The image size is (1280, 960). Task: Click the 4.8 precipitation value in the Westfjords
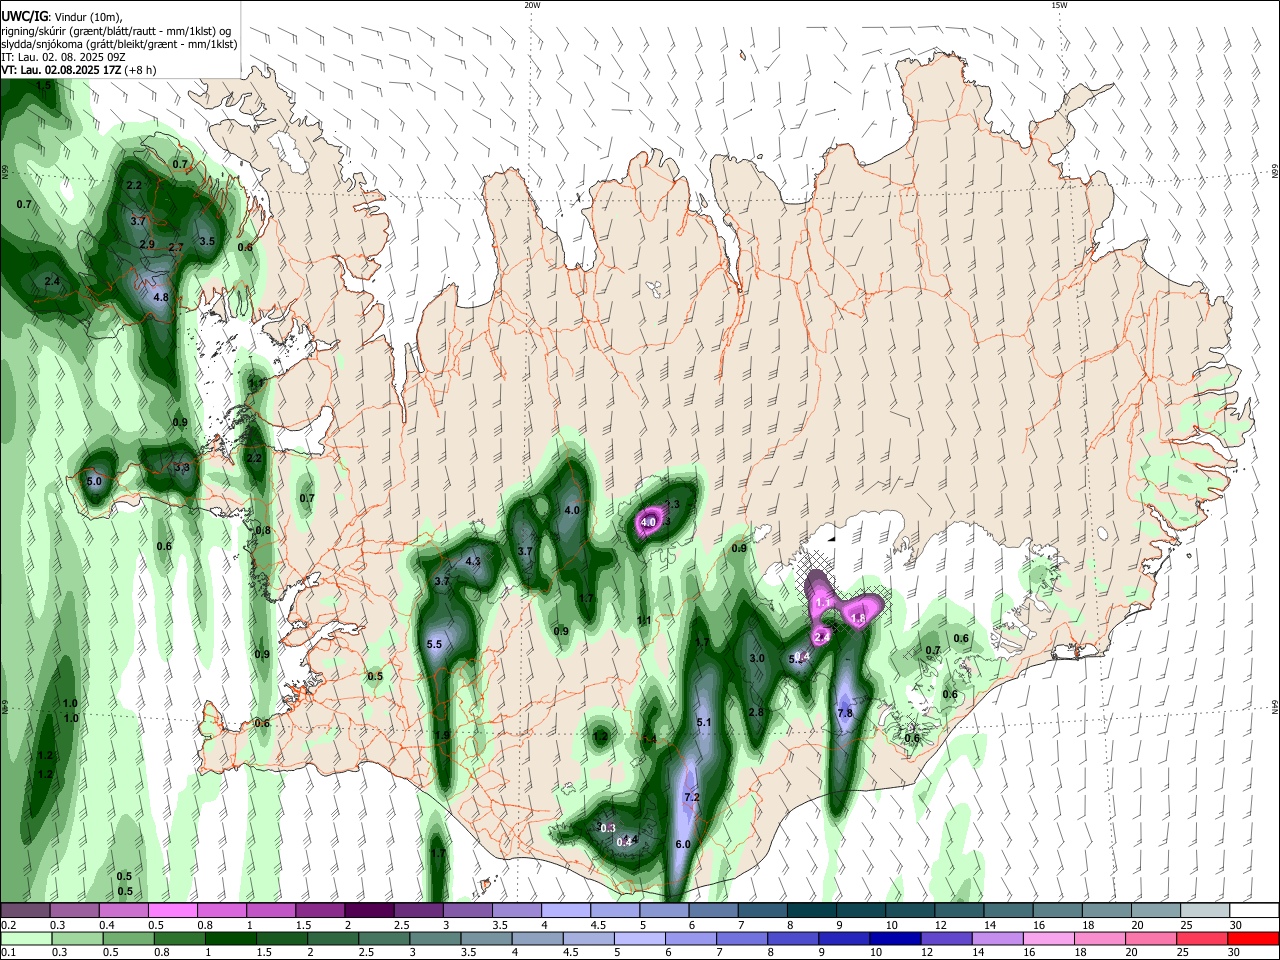pyautogui.click(x=161, y=297)
